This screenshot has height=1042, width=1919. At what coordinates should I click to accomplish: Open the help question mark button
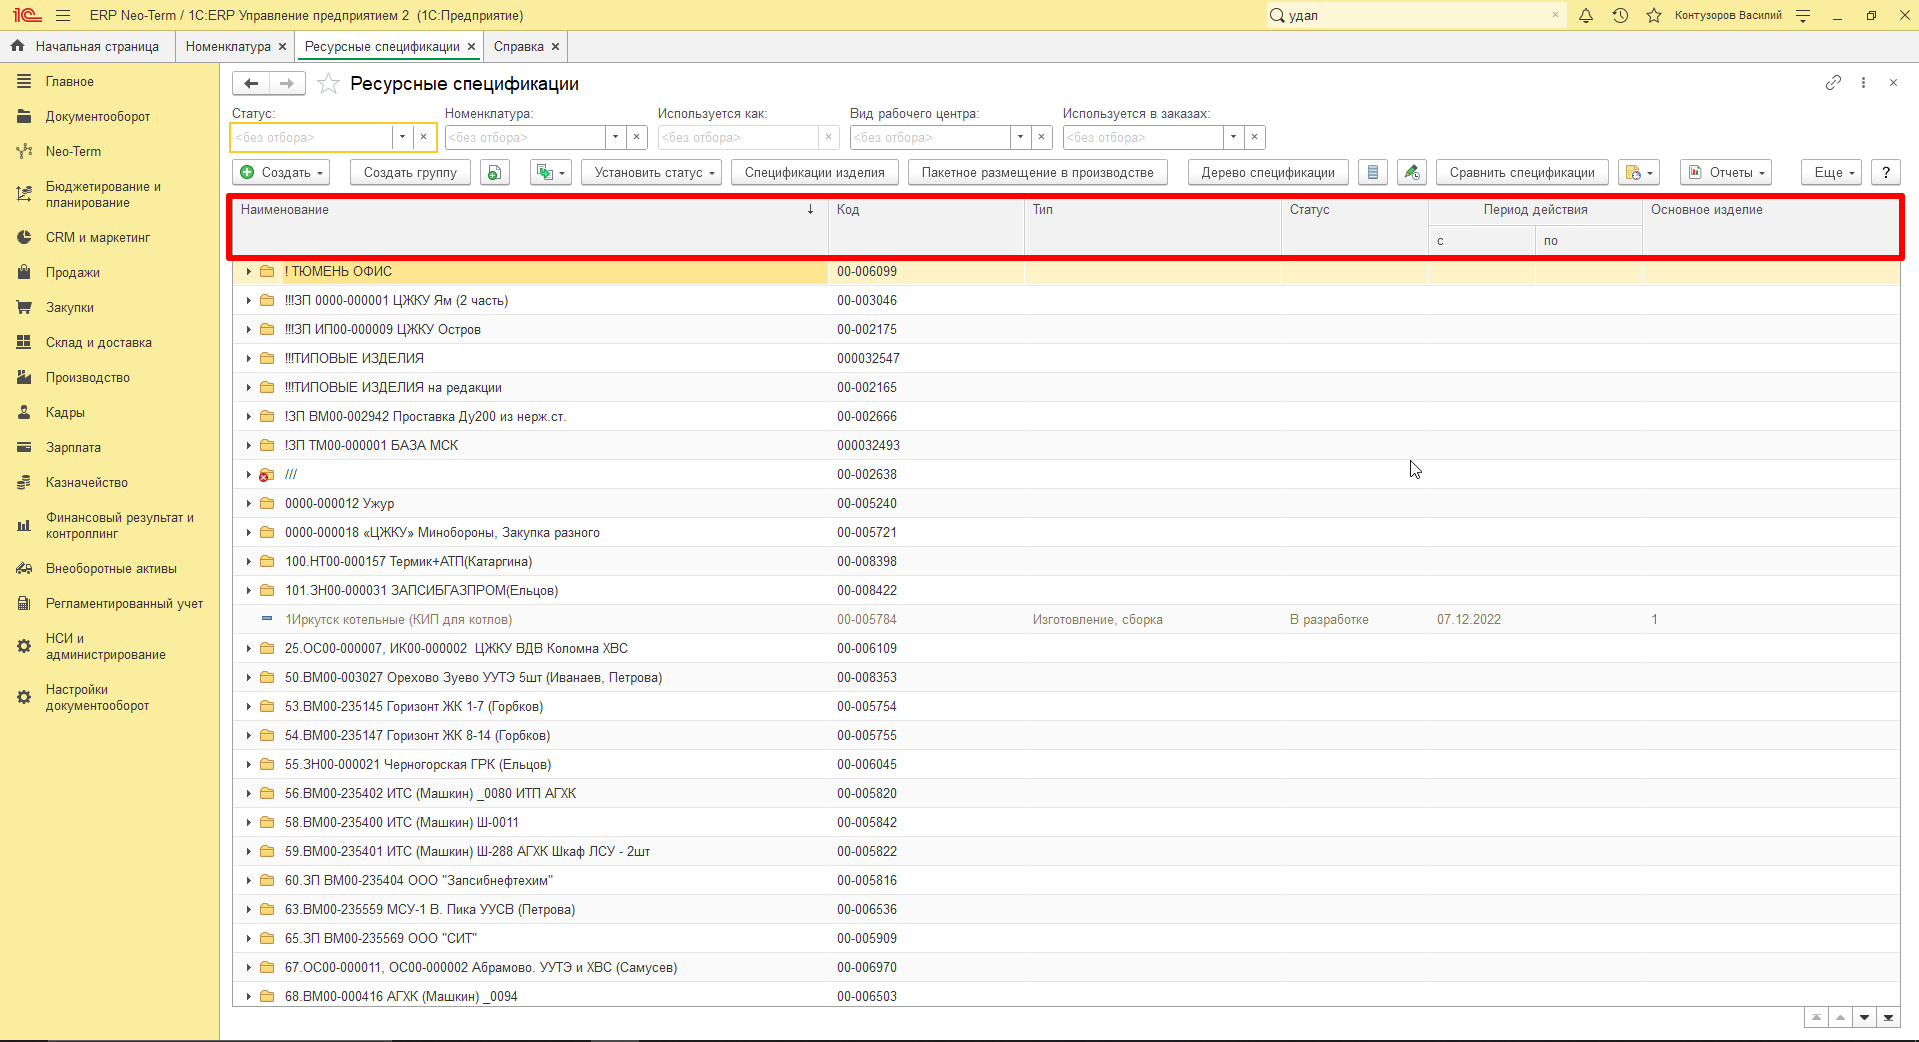coord(1886,172)
